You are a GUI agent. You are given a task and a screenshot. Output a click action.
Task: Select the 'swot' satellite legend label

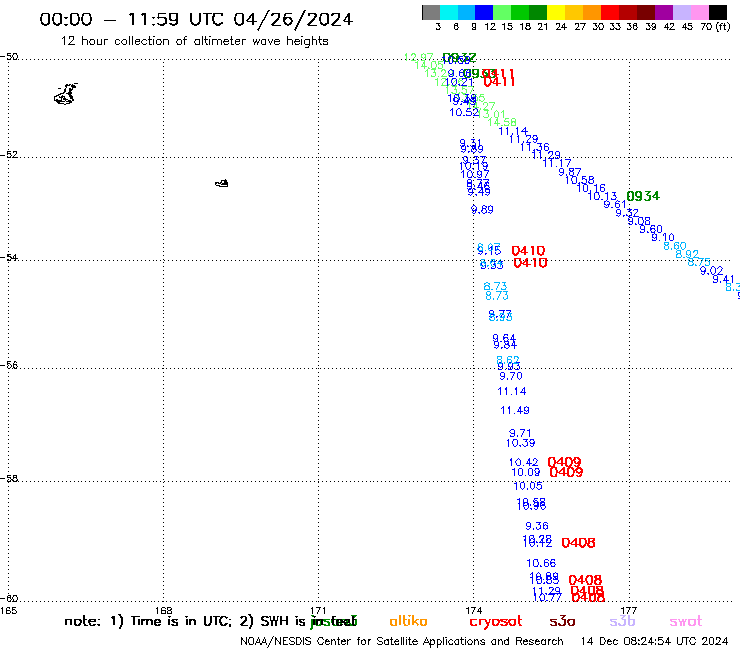click(x=686, y=621)
